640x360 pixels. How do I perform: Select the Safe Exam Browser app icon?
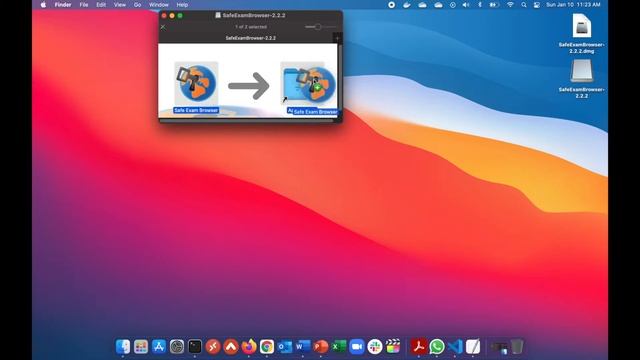pyautogui.click(x=196, y=83)
